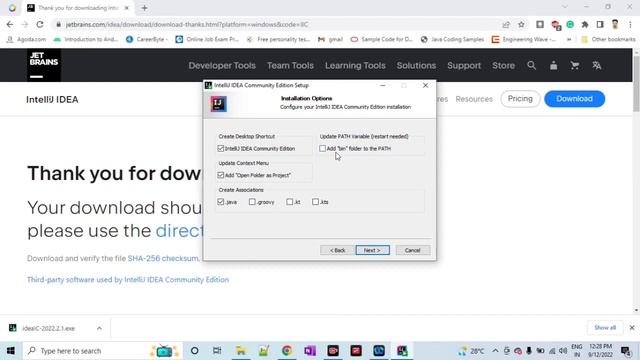Show hidden system tray icons chevron
This screenshot has height=360, width=640.
tap(495, 351)
